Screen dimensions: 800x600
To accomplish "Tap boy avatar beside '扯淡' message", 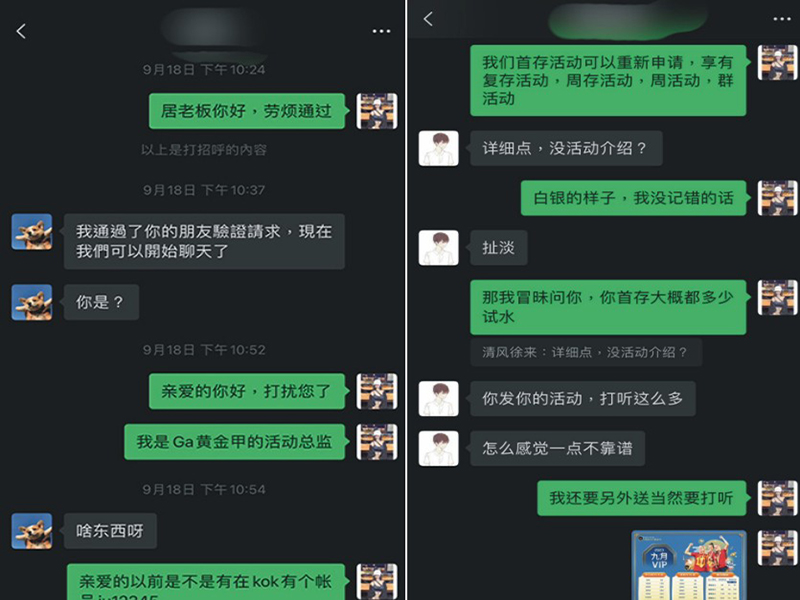I will click(x=439, y=248).
